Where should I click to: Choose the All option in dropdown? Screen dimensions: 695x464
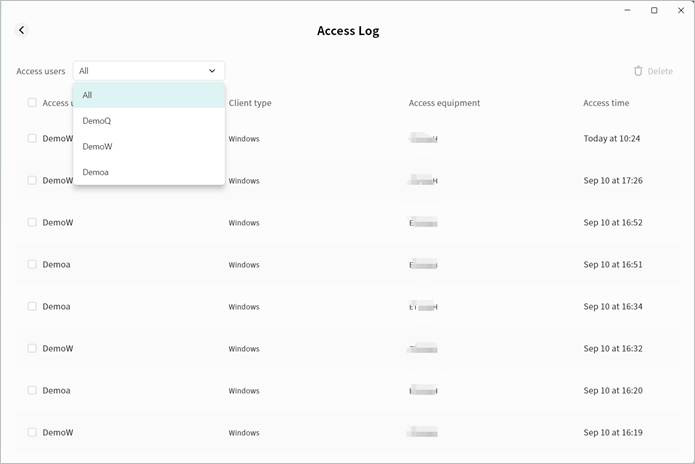(x=148, y=95)
